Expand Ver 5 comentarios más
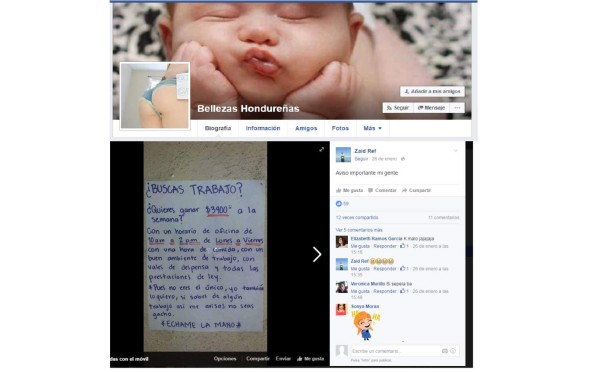The width and height of the screenshot is (600, 372). pos(359,230)
